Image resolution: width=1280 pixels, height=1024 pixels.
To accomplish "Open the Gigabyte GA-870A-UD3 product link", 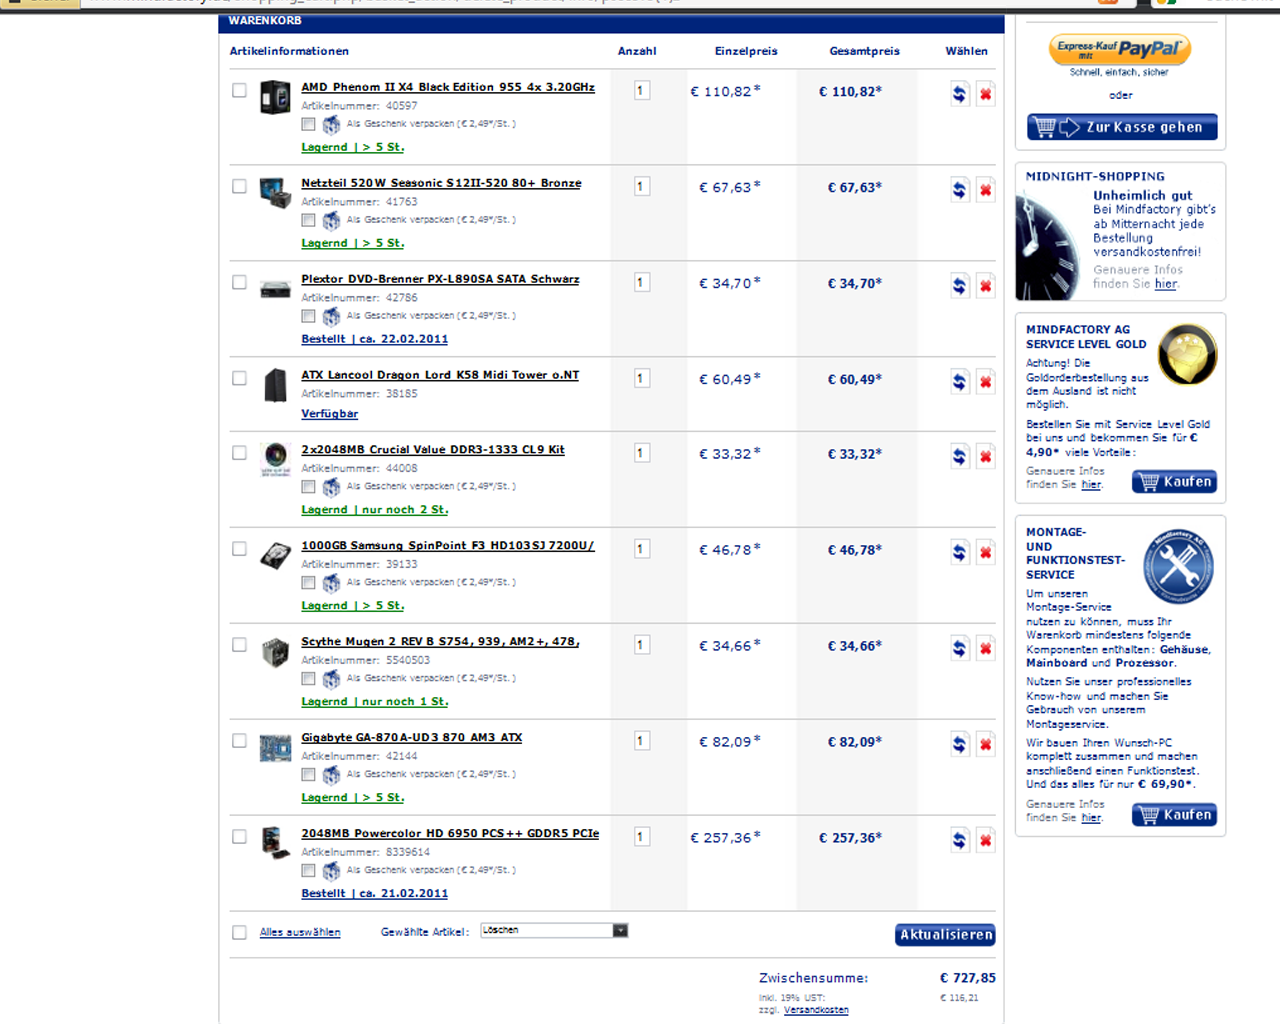I will tap(412, 738).
